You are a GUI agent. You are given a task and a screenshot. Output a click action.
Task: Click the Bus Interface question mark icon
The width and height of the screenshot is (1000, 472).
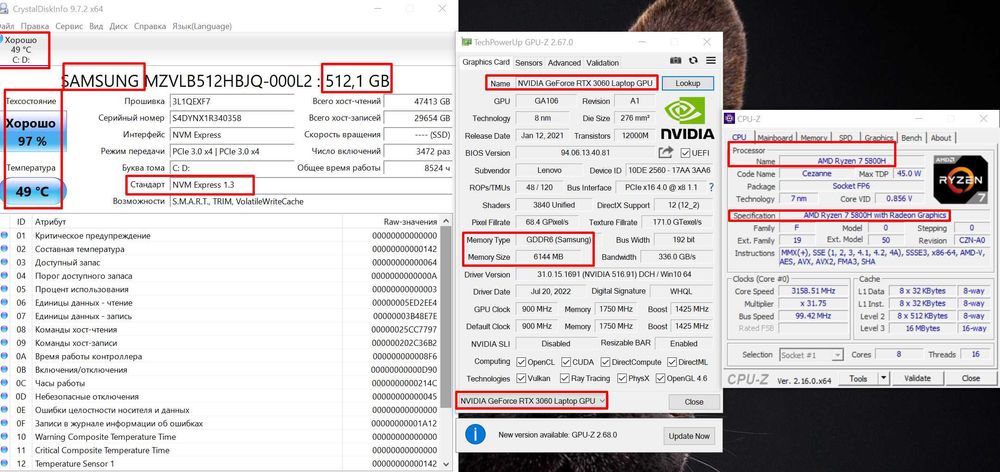coord(711,188)
